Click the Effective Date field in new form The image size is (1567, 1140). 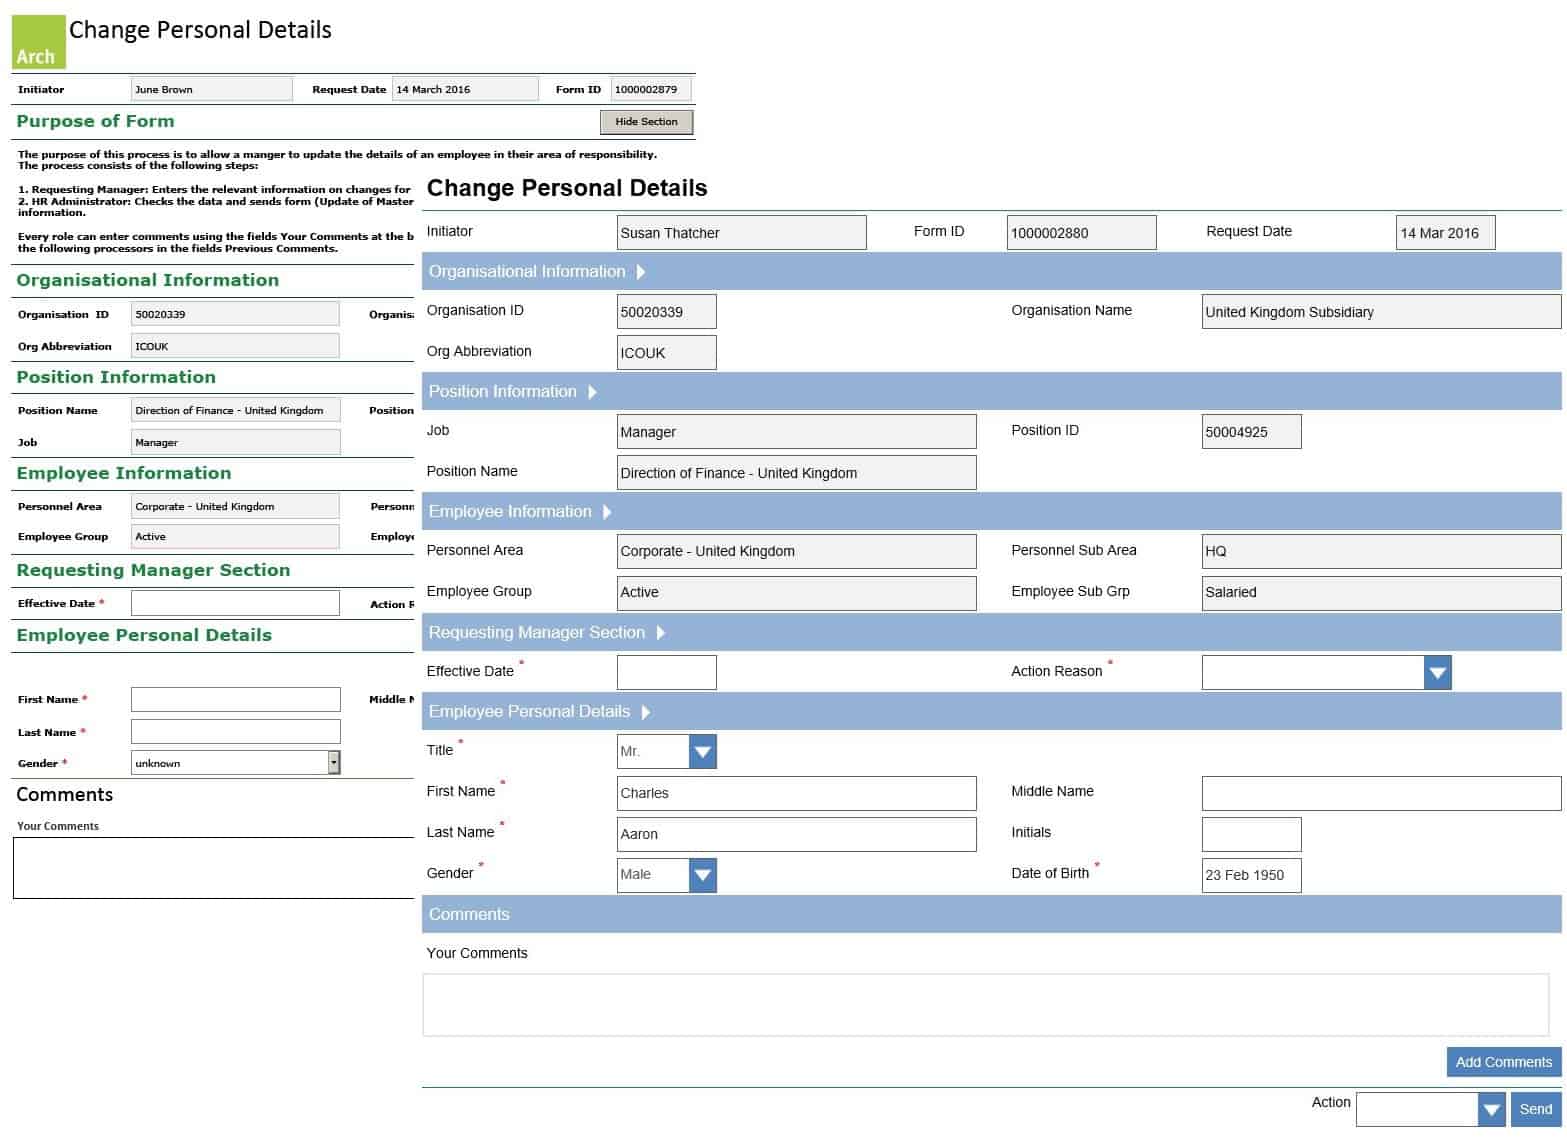[667, 673]
